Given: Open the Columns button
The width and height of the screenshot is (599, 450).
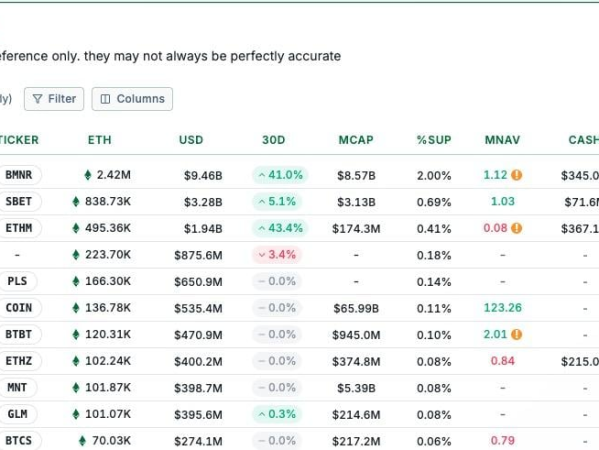Looking at the screenshot, I should pyautogui.click(x=132, y=99).
